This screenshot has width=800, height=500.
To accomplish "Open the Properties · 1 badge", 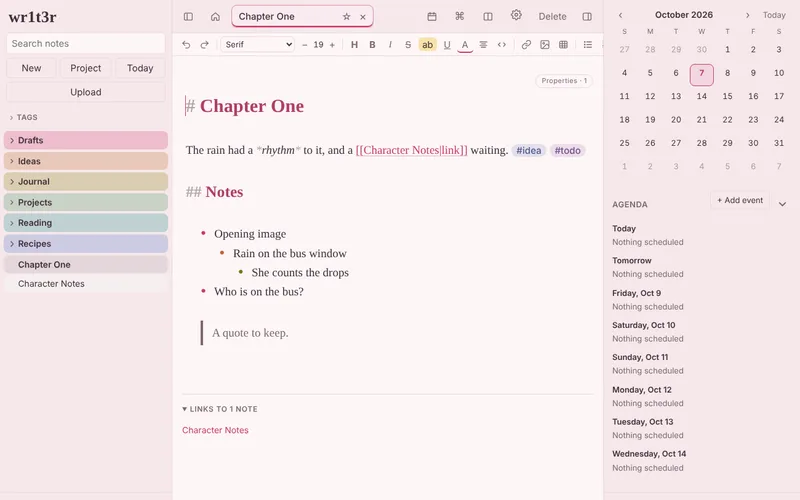I will click(x=564, y=81).
